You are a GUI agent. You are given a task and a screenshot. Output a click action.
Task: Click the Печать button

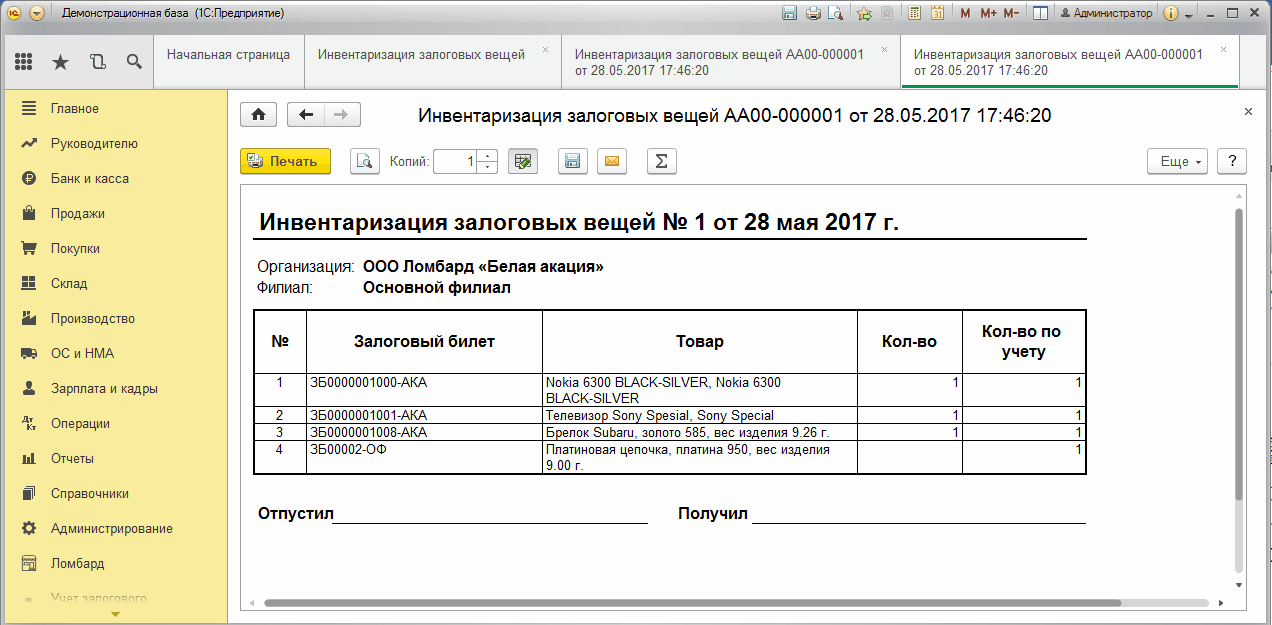(x=285, y=161)
